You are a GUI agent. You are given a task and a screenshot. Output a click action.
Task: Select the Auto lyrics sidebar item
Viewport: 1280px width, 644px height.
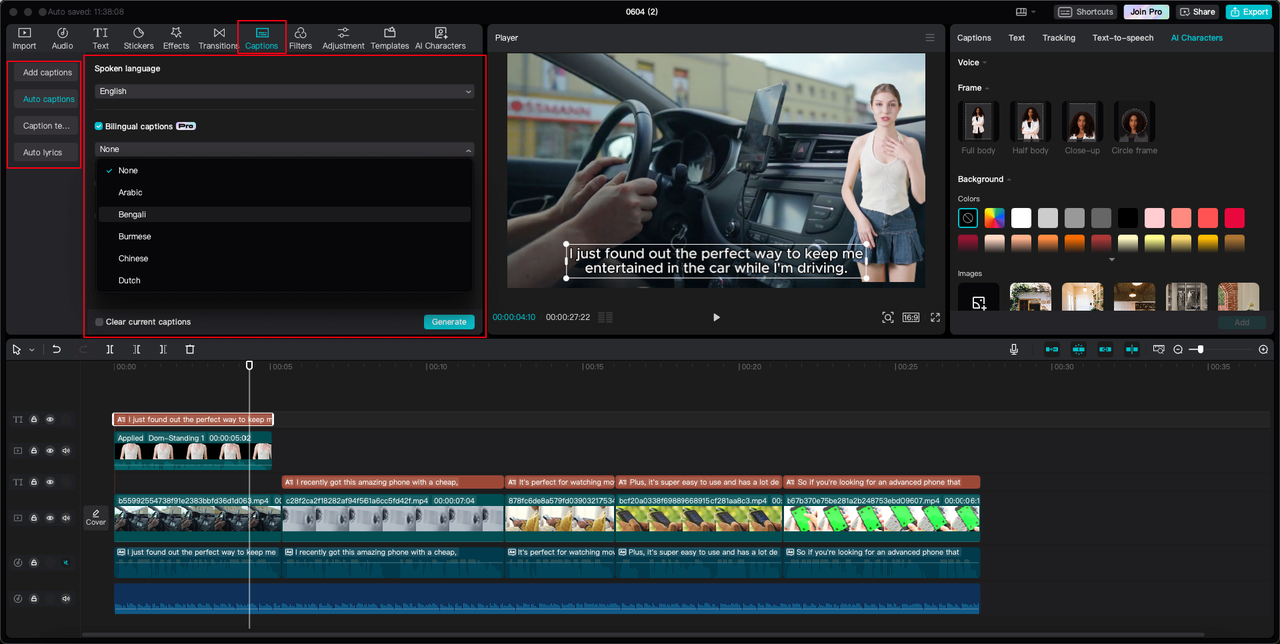43,153
